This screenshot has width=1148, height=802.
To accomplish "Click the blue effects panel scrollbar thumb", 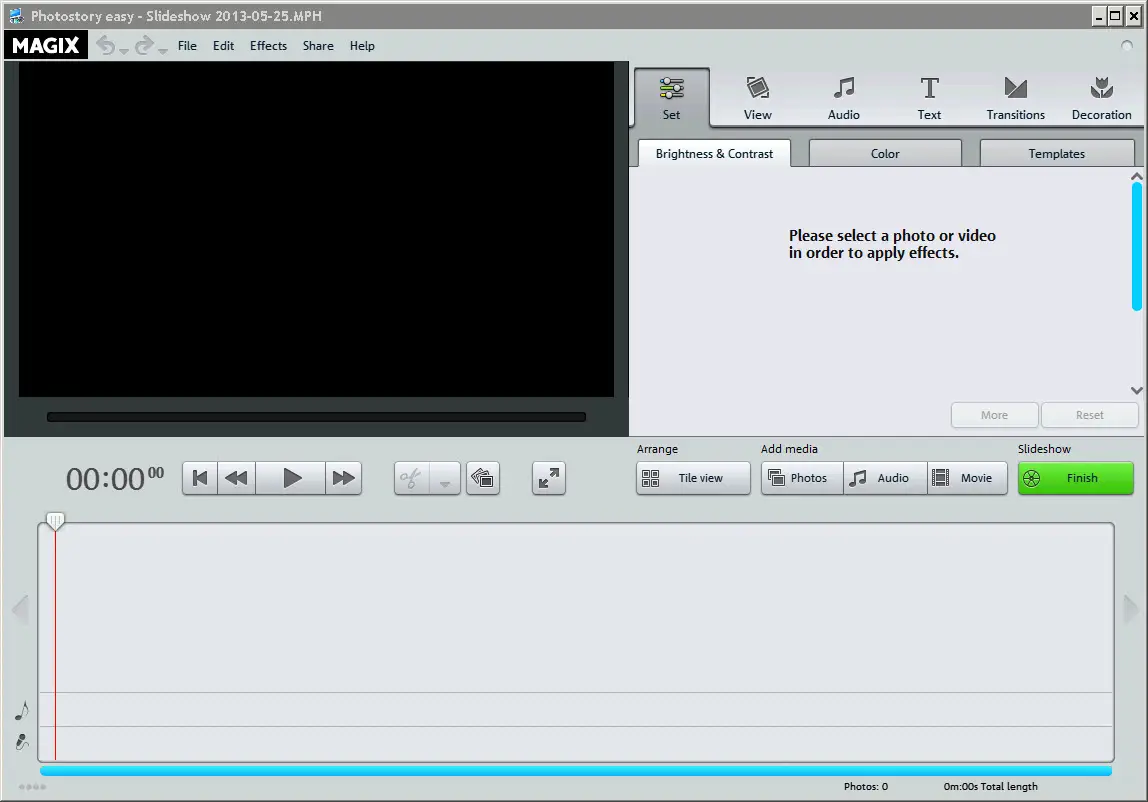I will click(1136, 247).
